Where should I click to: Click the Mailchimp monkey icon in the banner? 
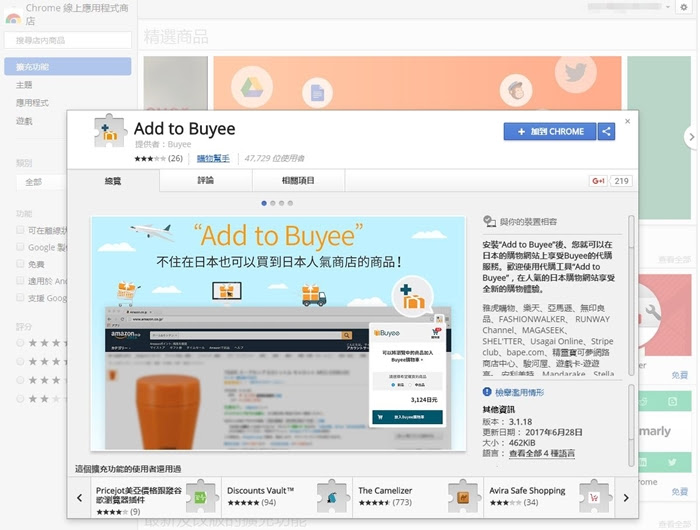point(516,90)
